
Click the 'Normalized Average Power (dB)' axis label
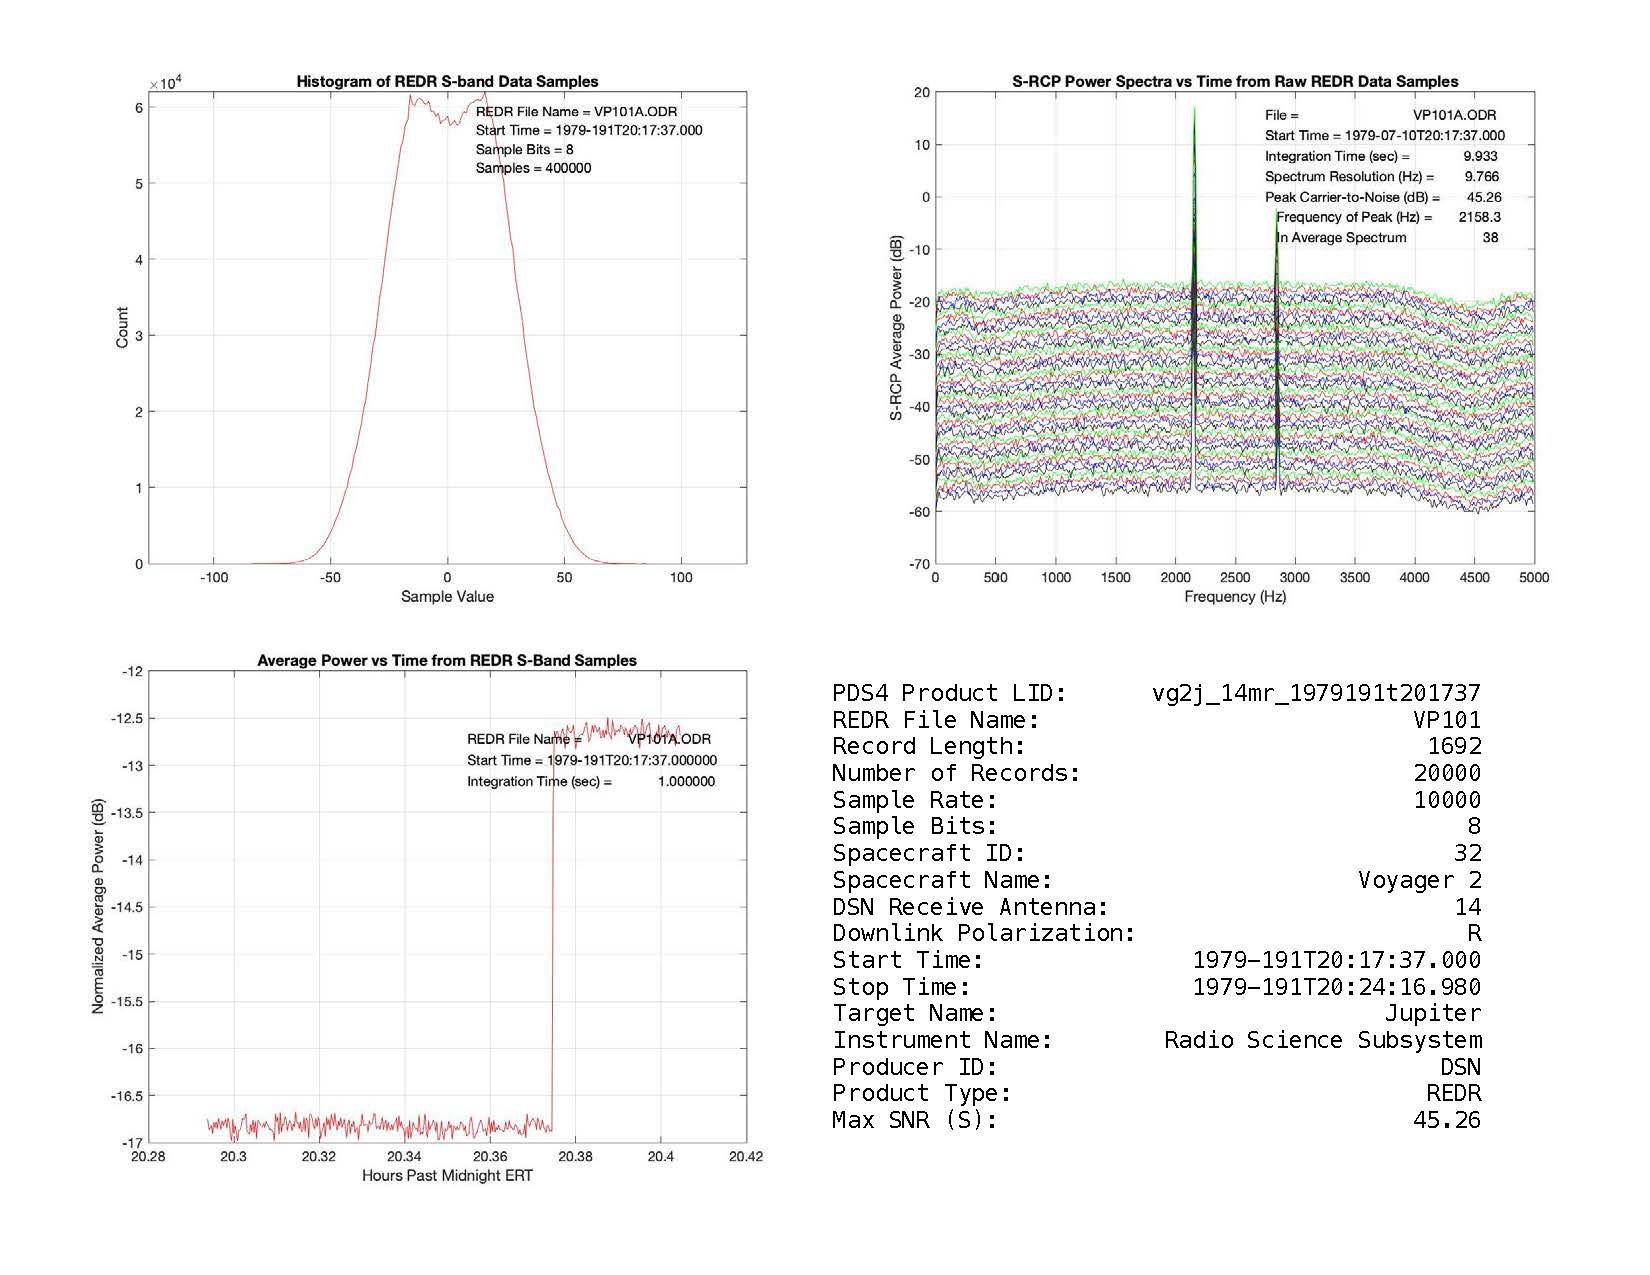tap(98, 906)
